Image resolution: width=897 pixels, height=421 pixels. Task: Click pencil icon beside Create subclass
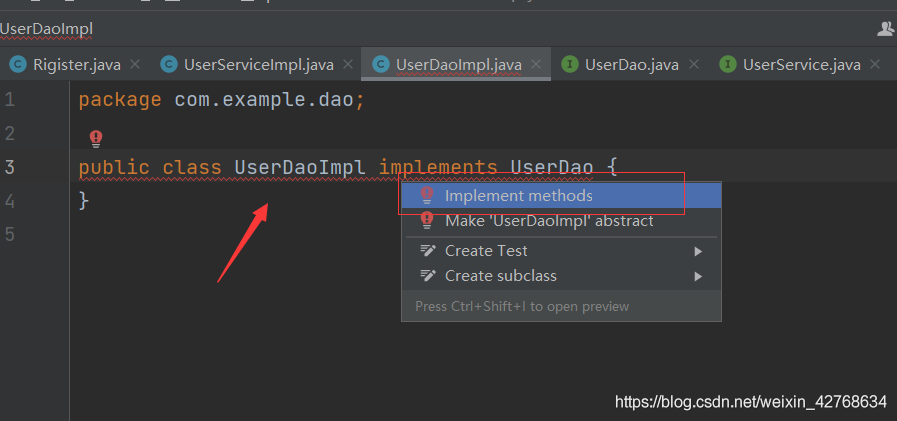[x=428, y=276]
